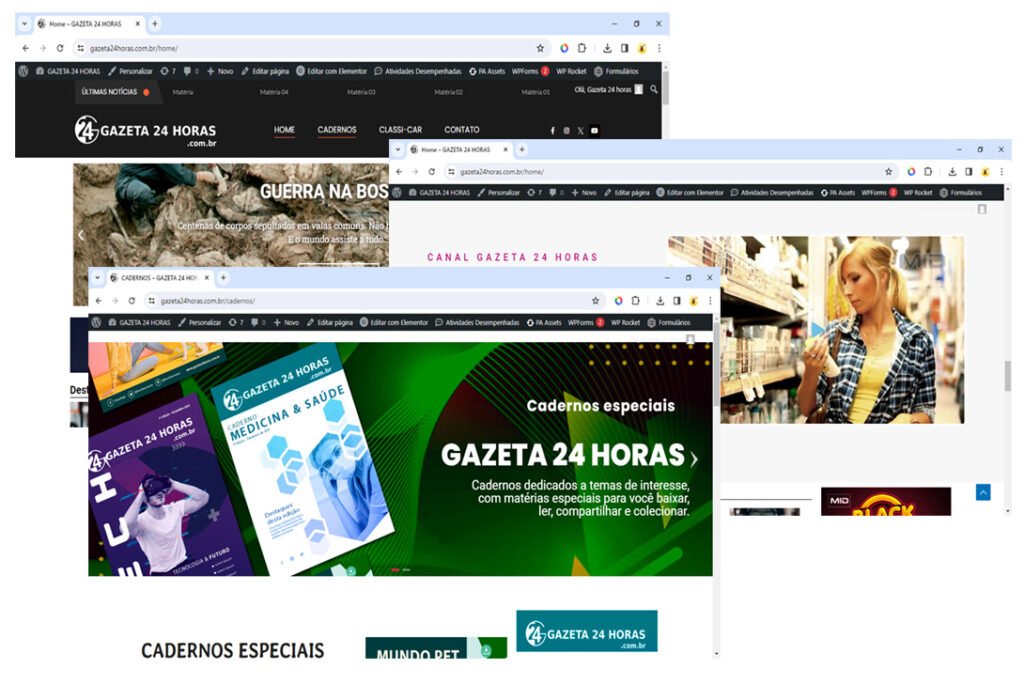View site information icon in the Cadernos address bar

tap(152, 301)
